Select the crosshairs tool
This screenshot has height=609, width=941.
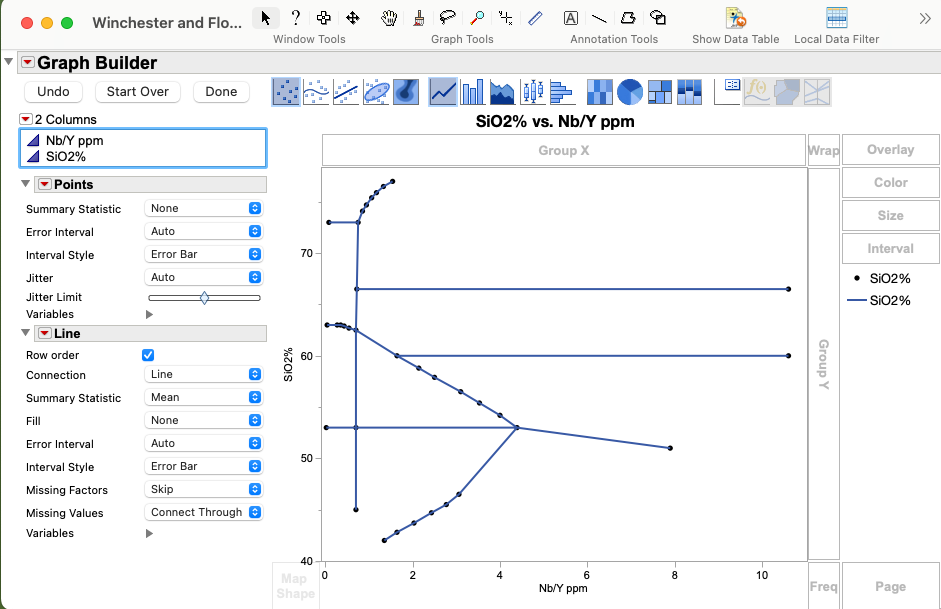pyautogui.click(x=505, y=18)
